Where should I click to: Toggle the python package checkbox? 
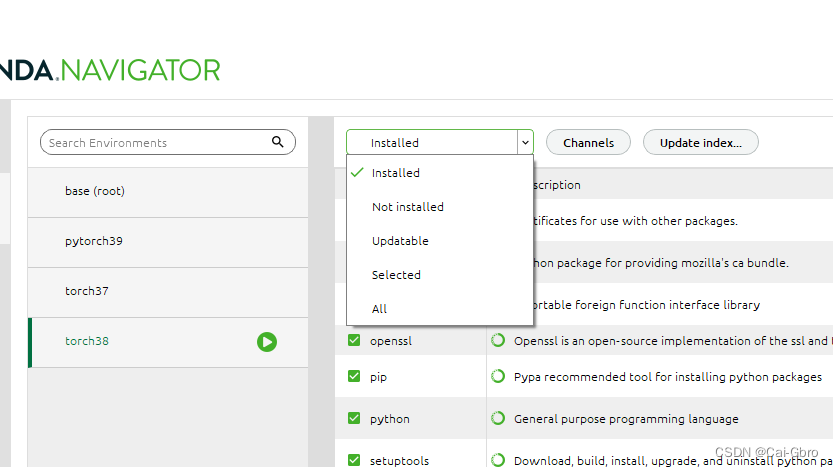(354, 418)
